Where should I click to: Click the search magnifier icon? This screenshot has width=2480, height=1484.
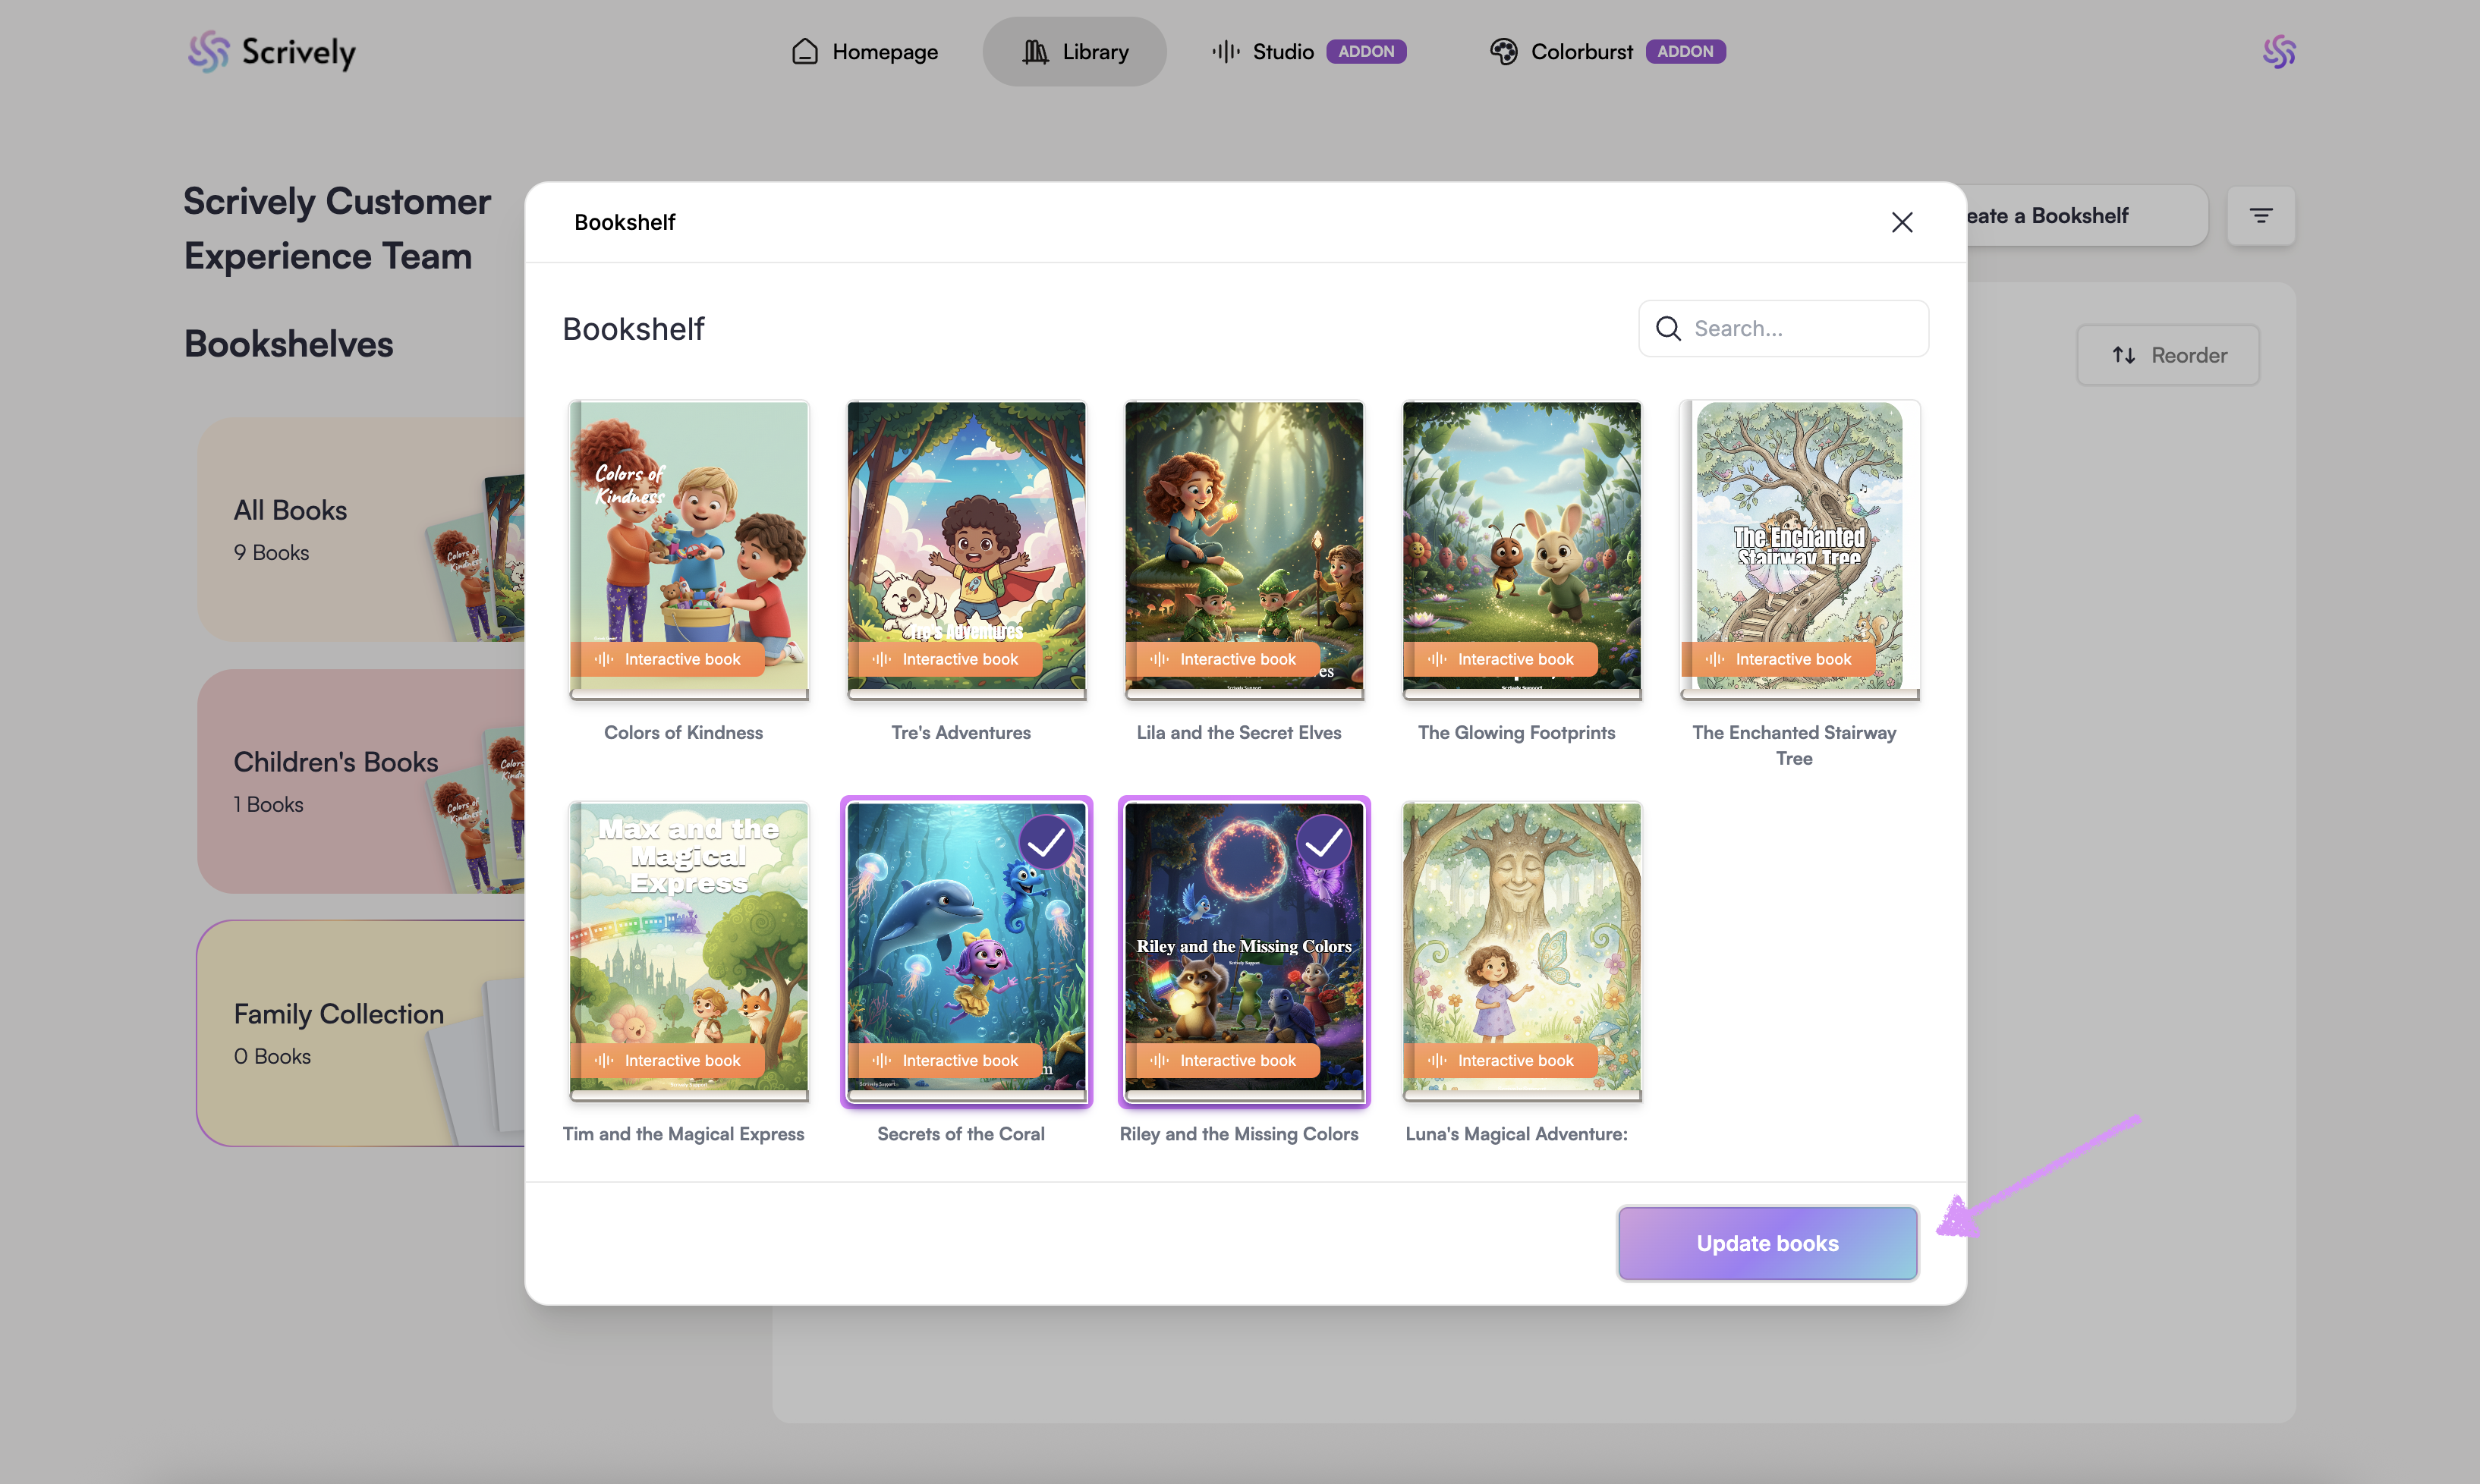pos(1668,329)
